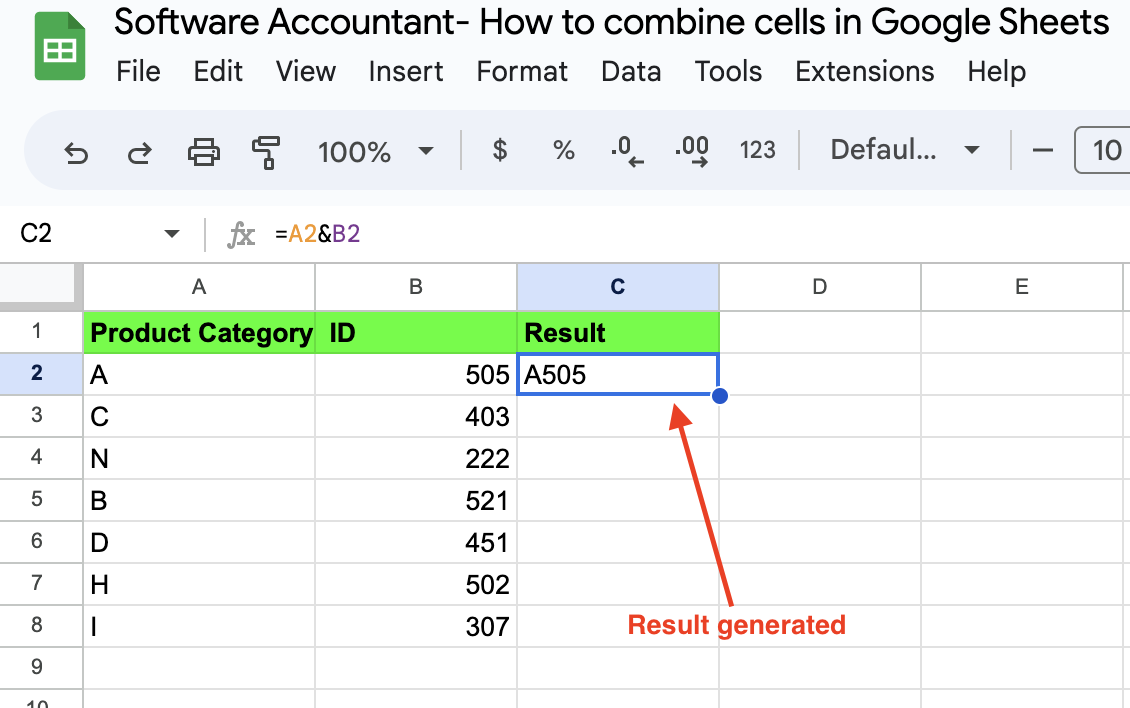Select column C header
1130x708 pixels.
(x=618, y=287)
